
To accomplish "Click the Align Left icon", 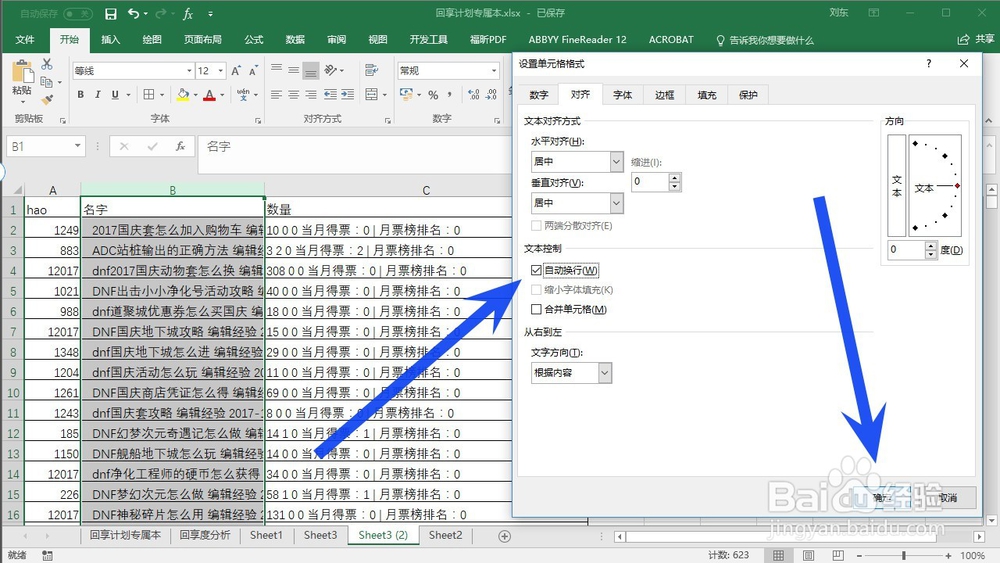I will [x=276, y=94].
